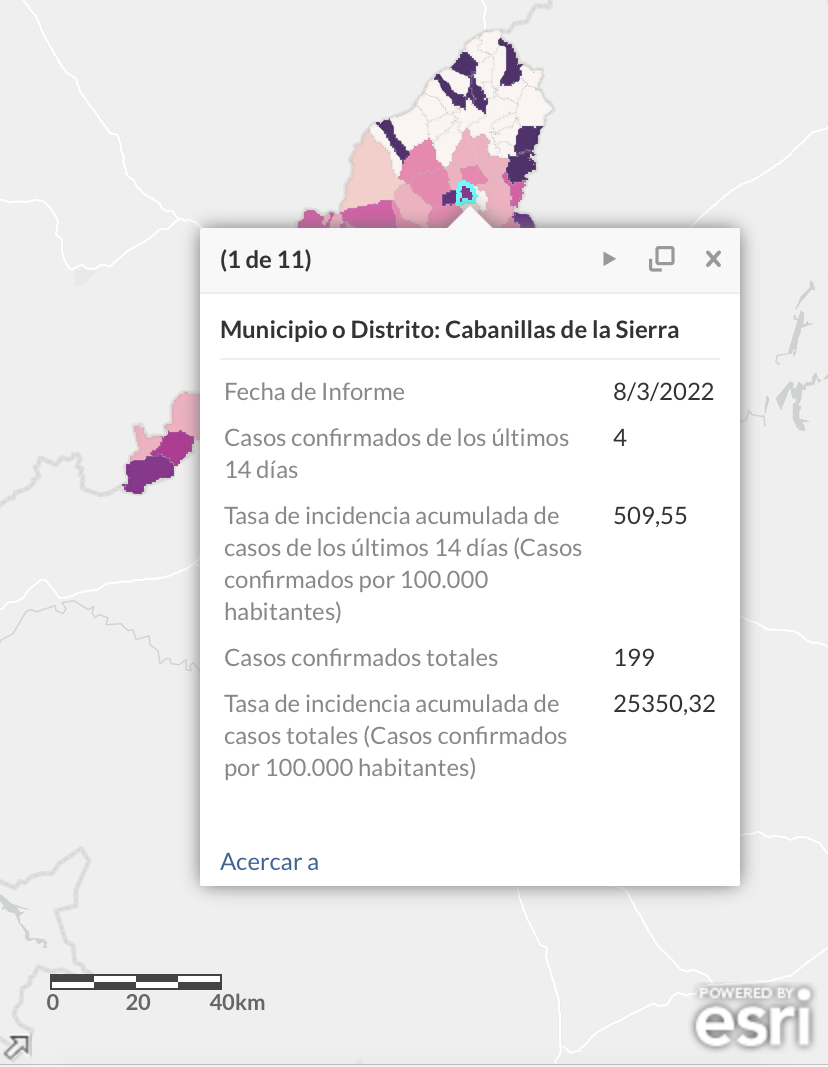Select the dark purple southwestern municipality
This screenshot has width=828, height=1067.
tap(146, 474)
